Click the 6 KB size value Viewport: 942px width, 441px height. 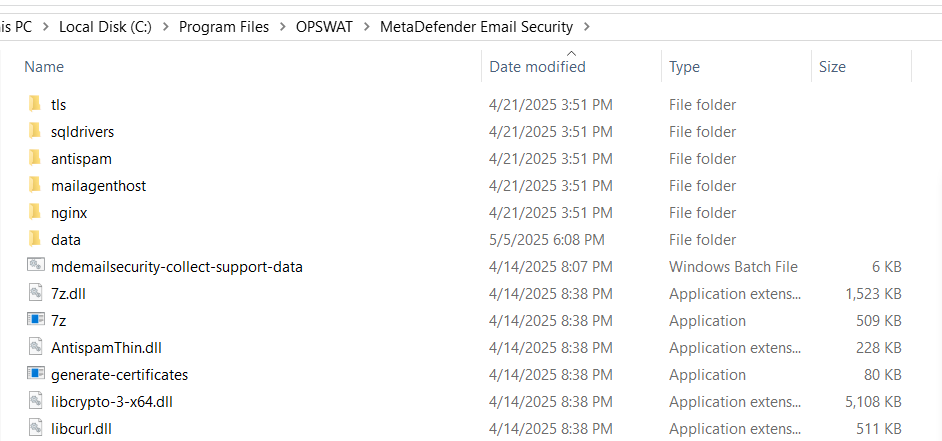pyautogui.click(x=886, y=267)
